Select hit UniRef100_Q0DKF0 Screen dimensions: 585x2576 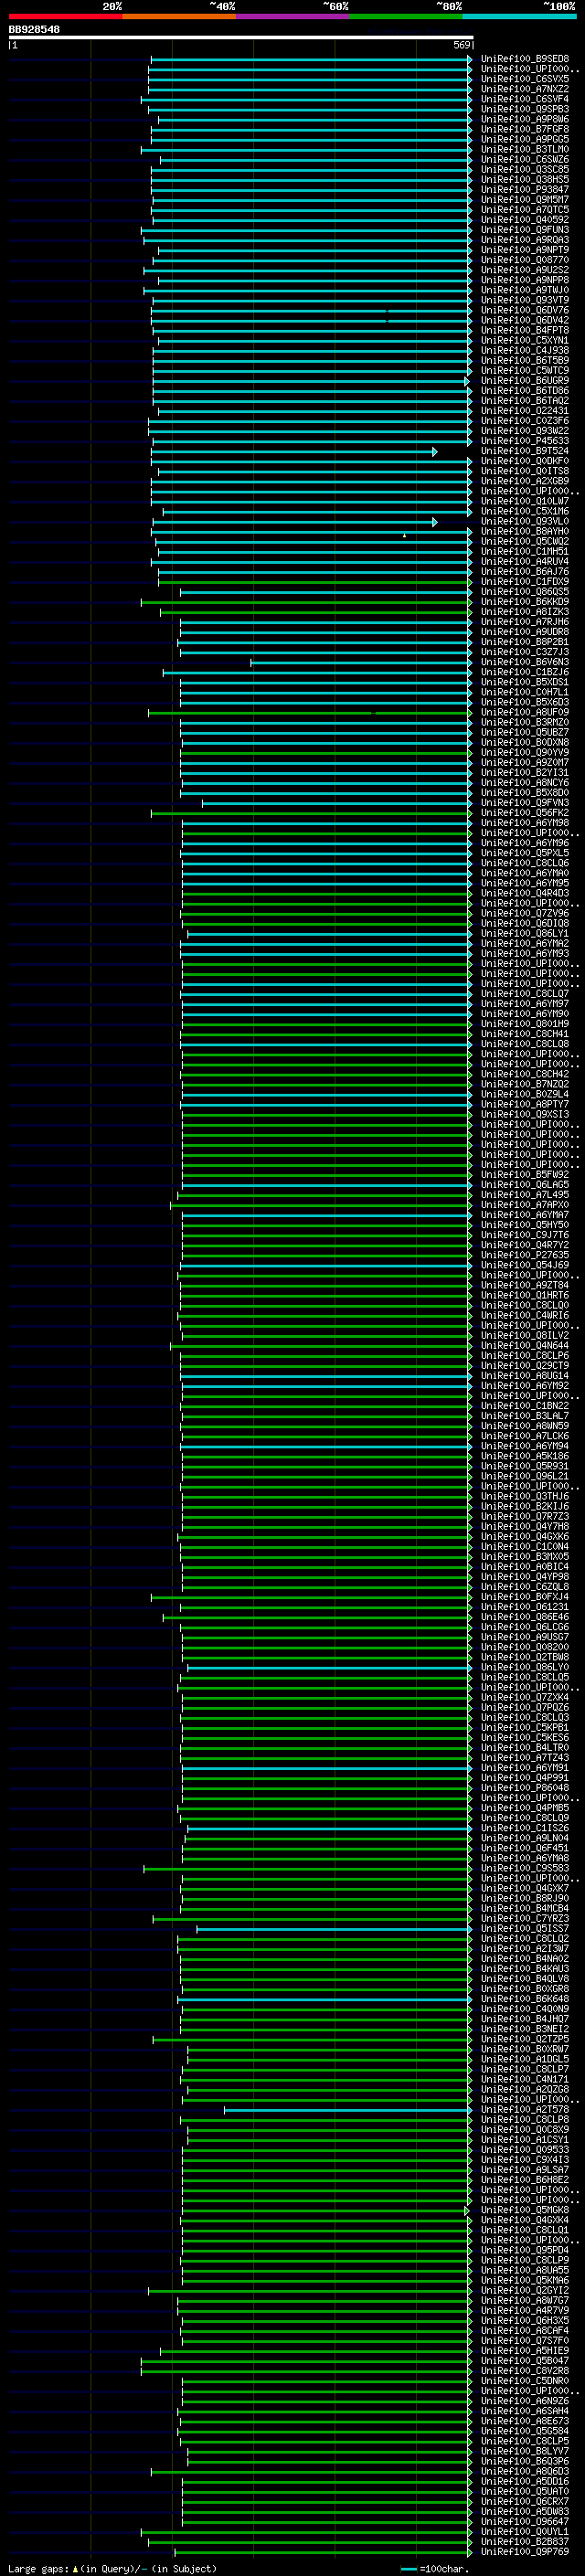pyautogui.click(x=524, y=461)
